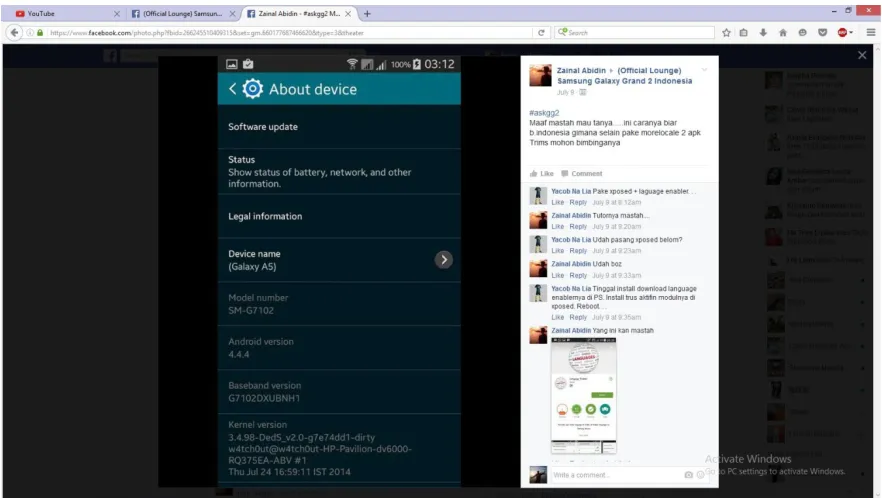
Task: Click the Write a comment field
Action: (x=616, y=475)
